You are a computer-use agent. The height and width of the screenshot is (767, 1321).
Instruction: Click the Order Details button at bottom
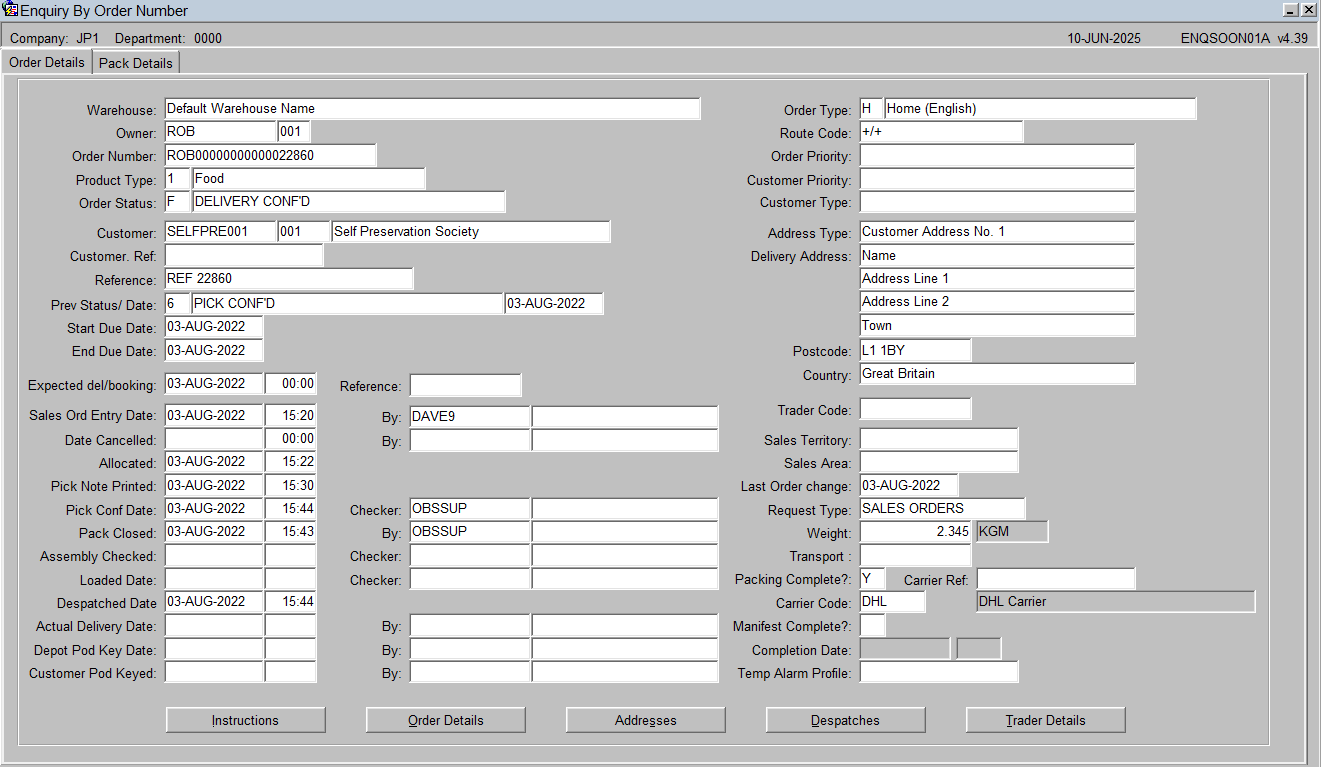(x=445, y=720)
